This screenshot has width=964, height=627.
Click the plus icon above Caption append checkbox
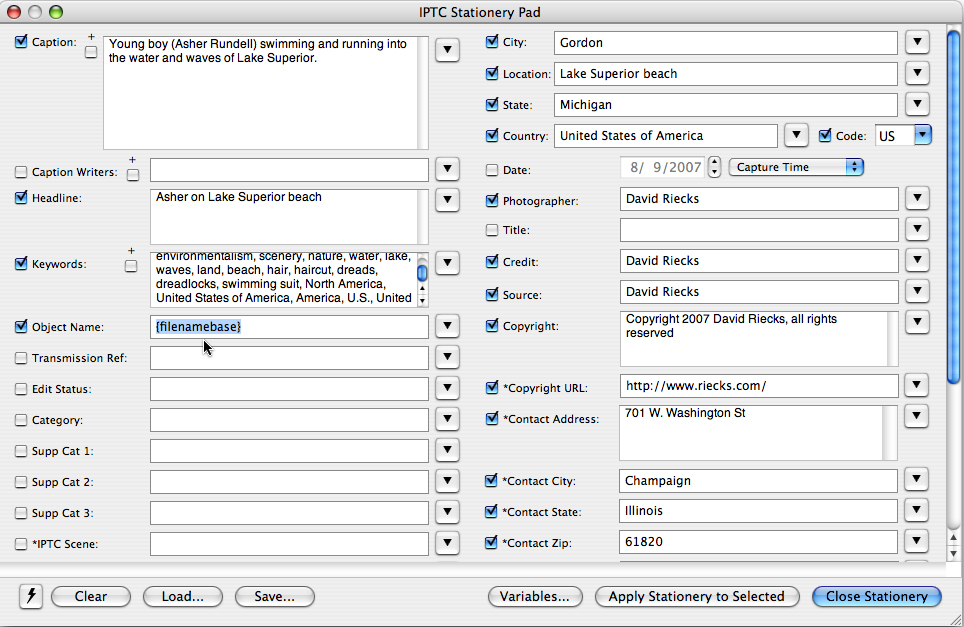91,37
